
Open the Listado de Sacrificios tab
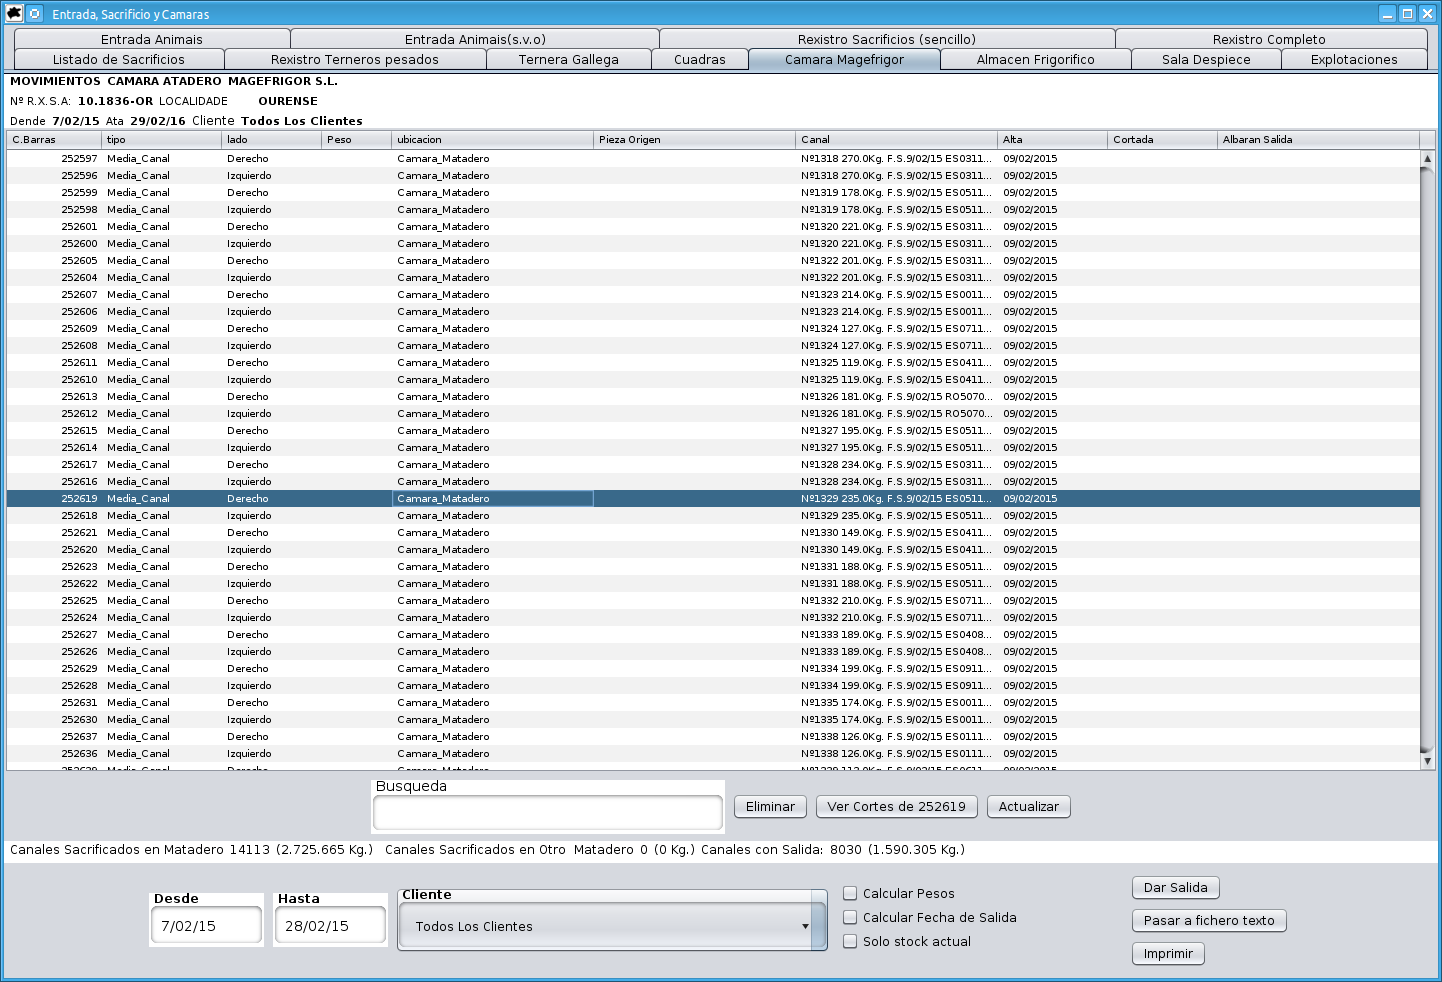click(119, 59)
